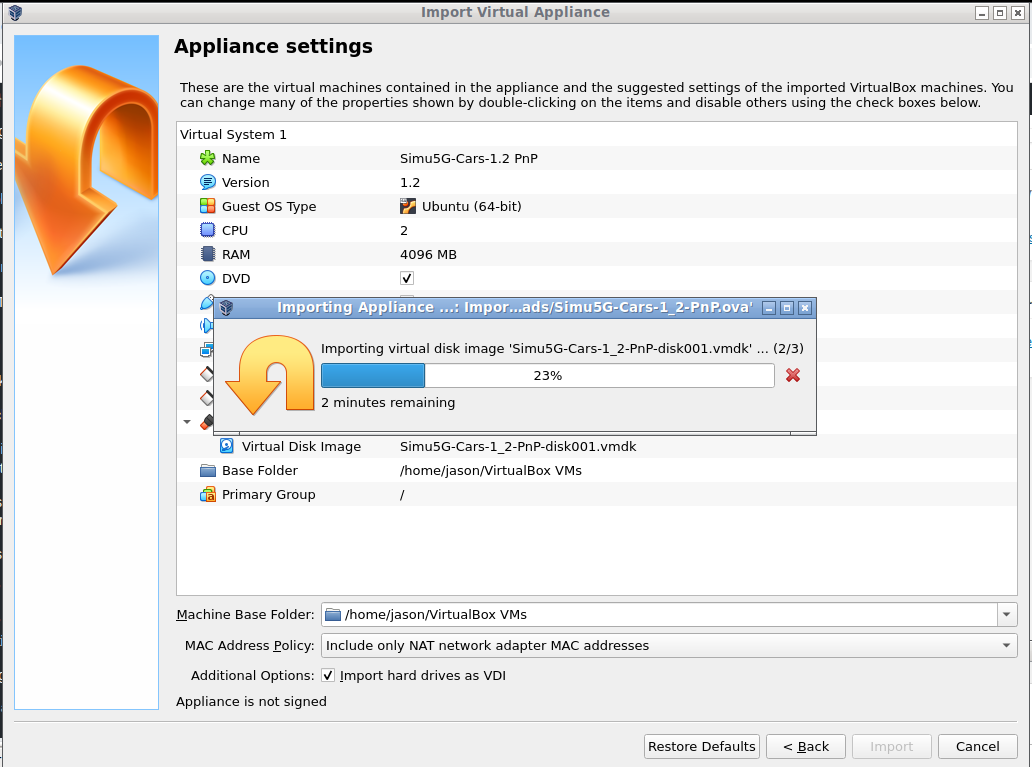The image size is (1032, 767).
Task: Click the "Version" label
Action: pyautogui.click(x=245, y=182)
